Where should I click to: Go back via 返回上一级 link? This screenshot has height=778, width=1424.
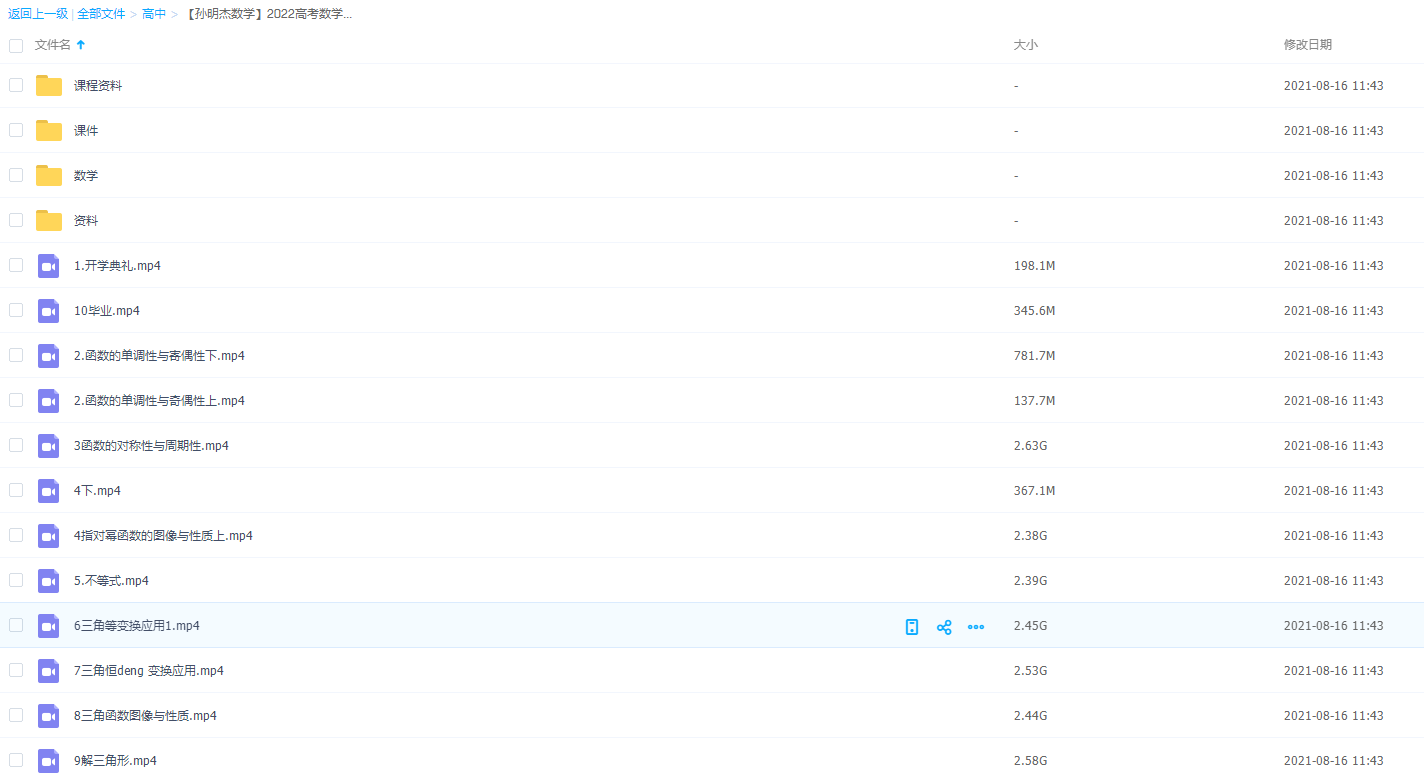tap(38, 14)
